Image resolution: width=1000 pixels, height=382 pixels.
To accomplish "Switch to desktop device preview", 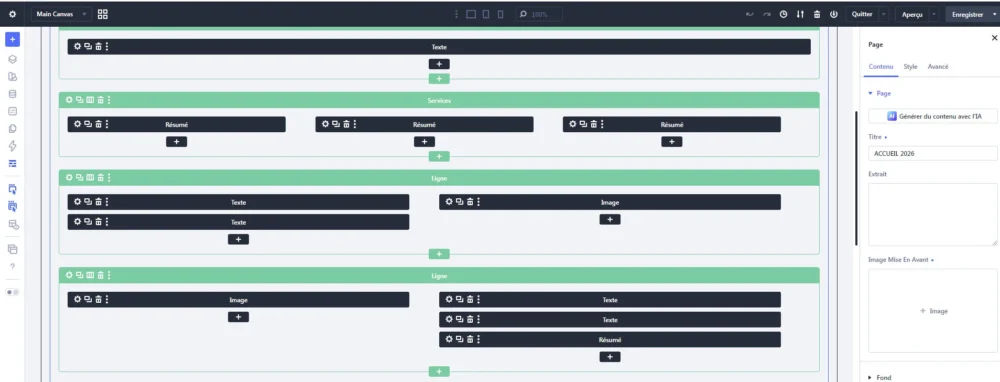I will click(471, 14).
